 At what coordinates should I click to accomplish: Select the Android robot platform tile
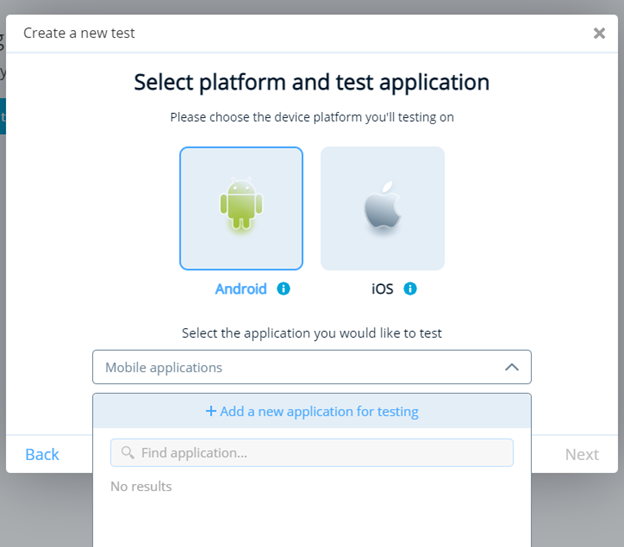coord(241,208)
